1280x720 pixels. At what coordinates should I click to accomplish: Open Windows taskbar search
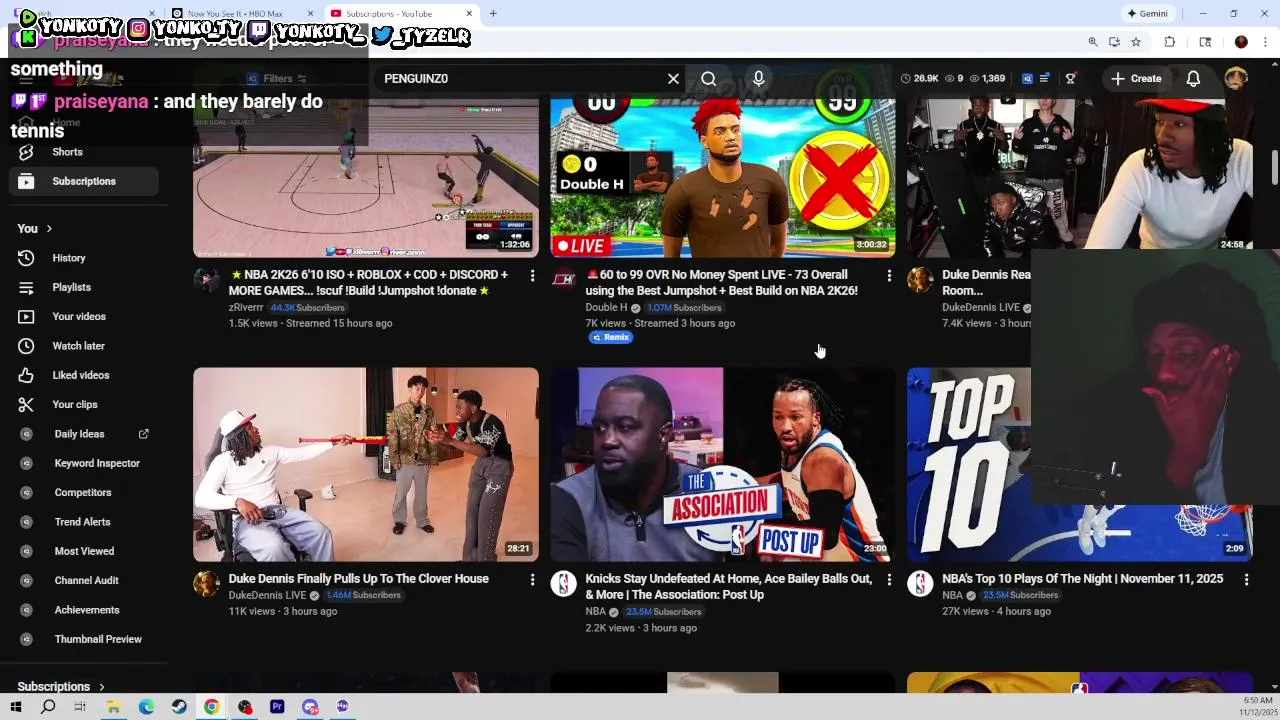(48, 707)
